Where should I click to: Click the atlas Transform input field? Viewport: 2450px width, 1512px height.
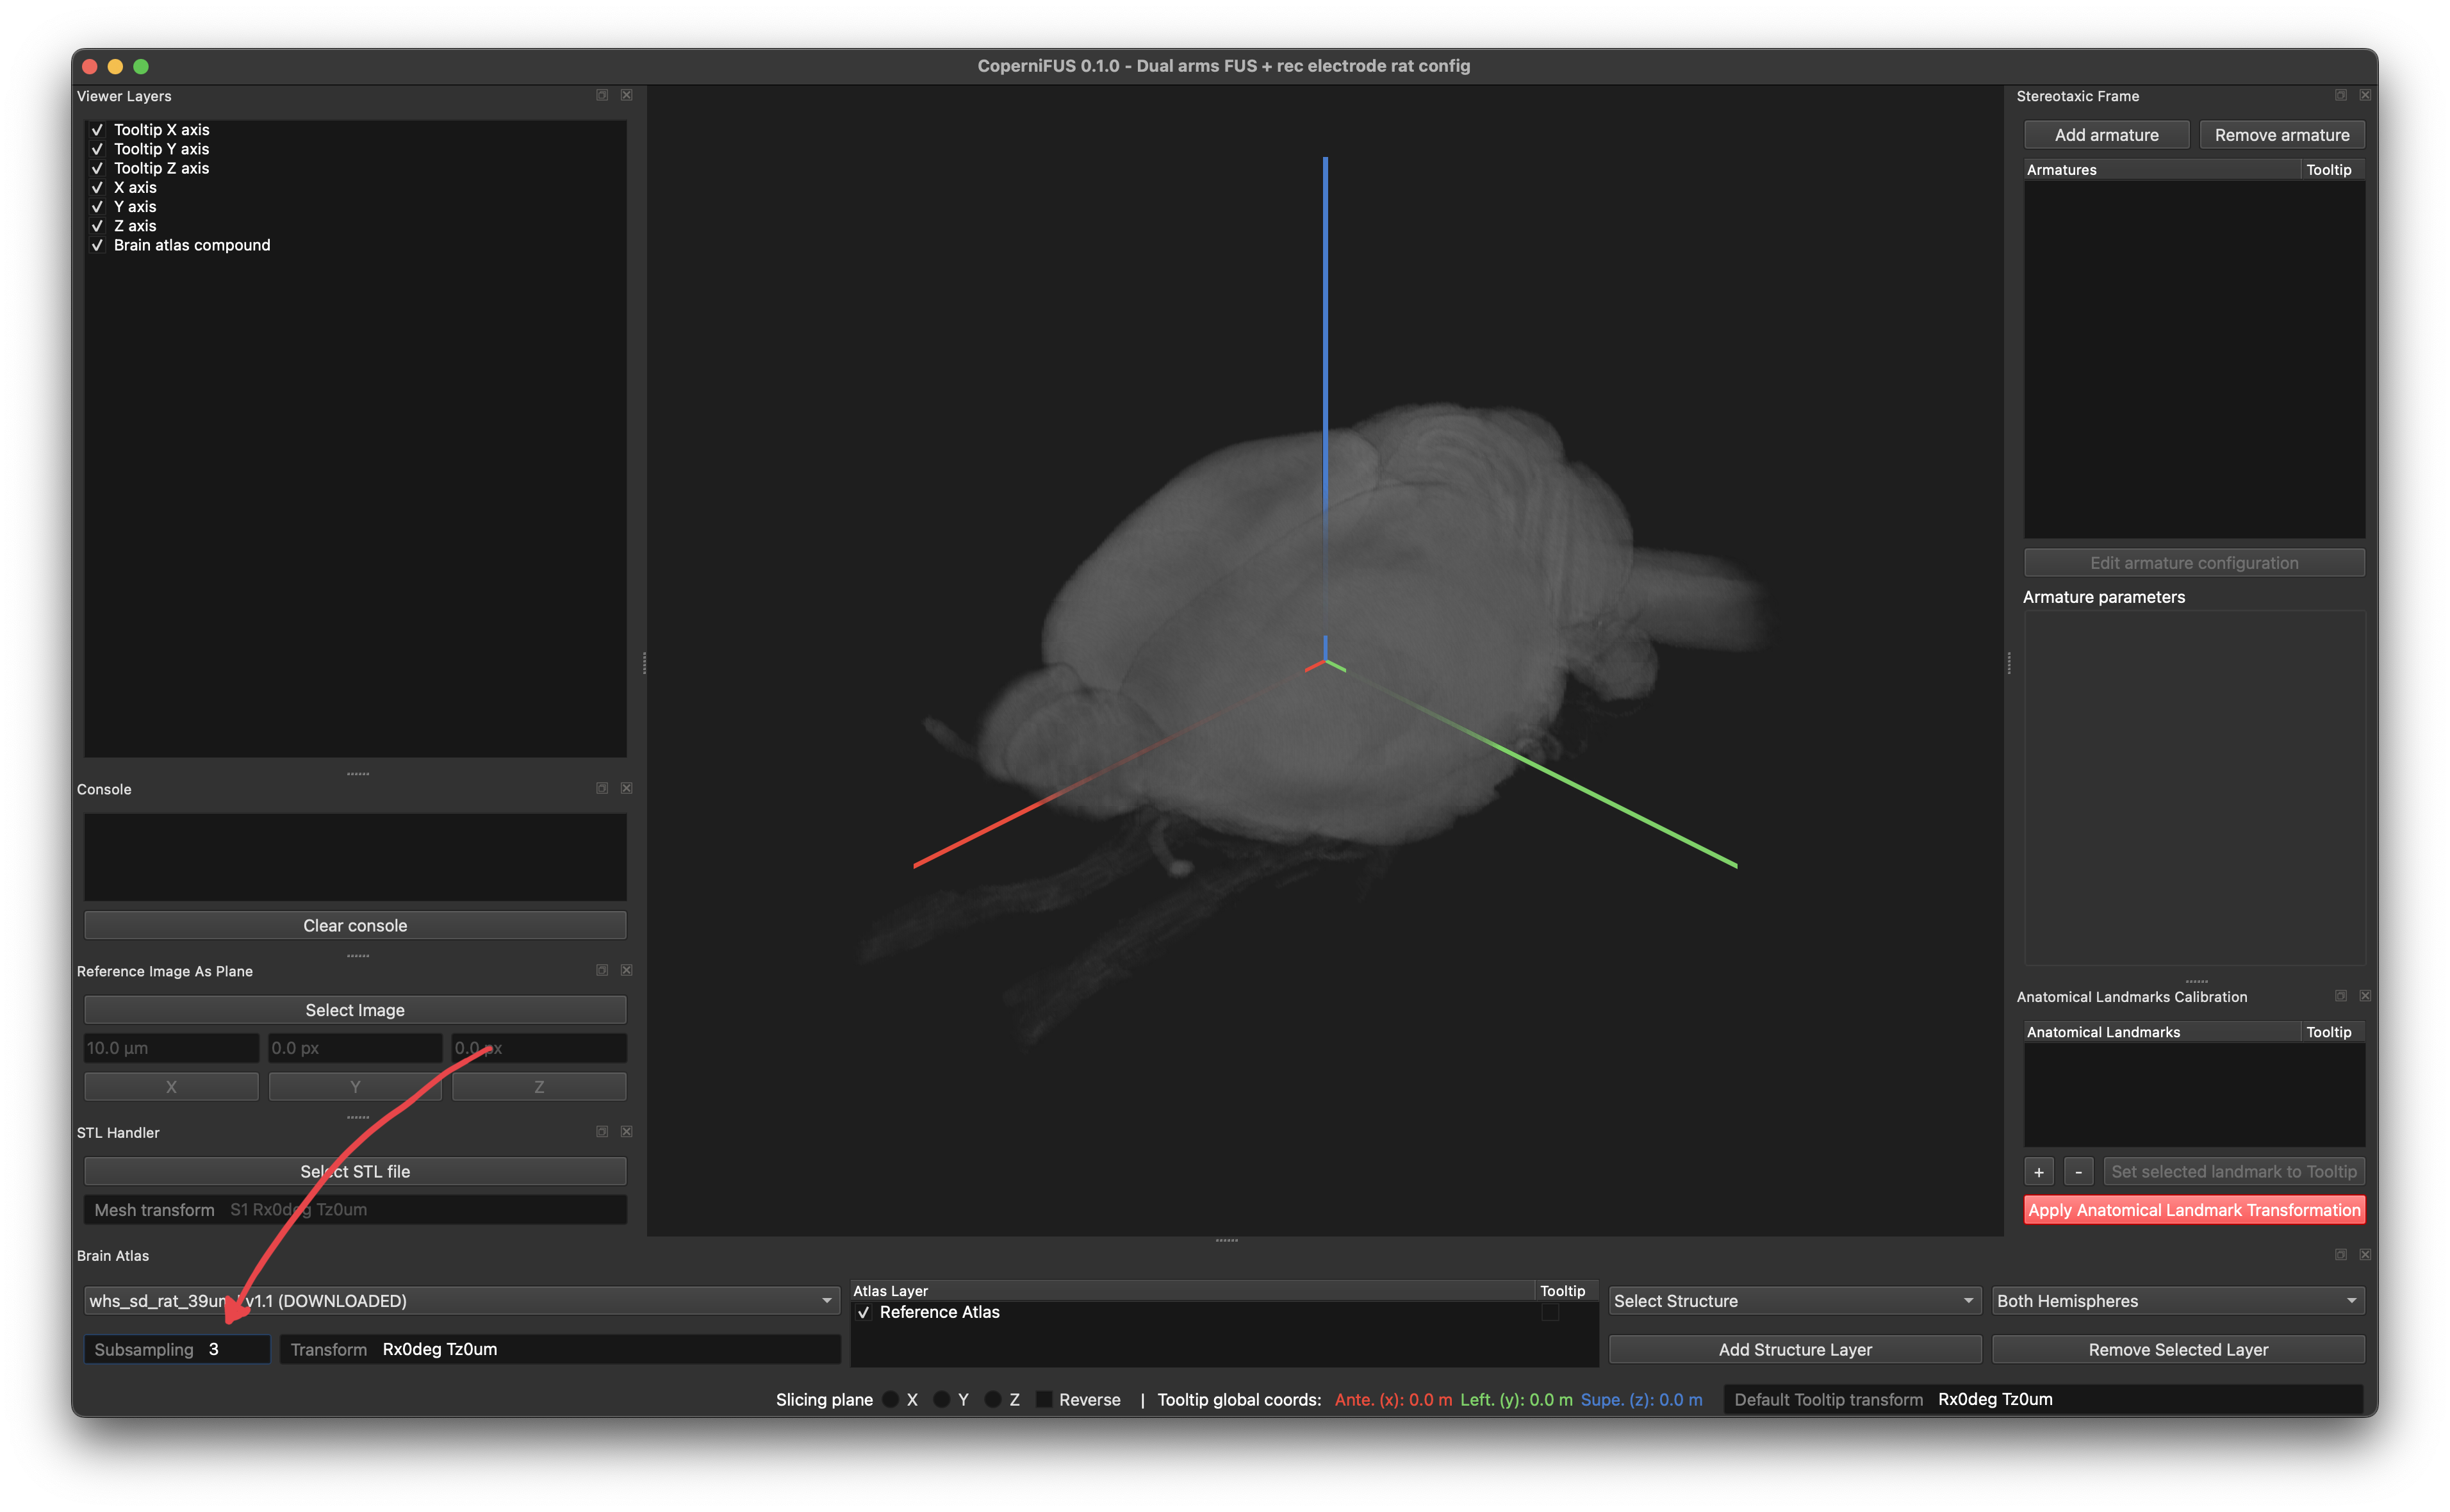[x=560, y=1349]
